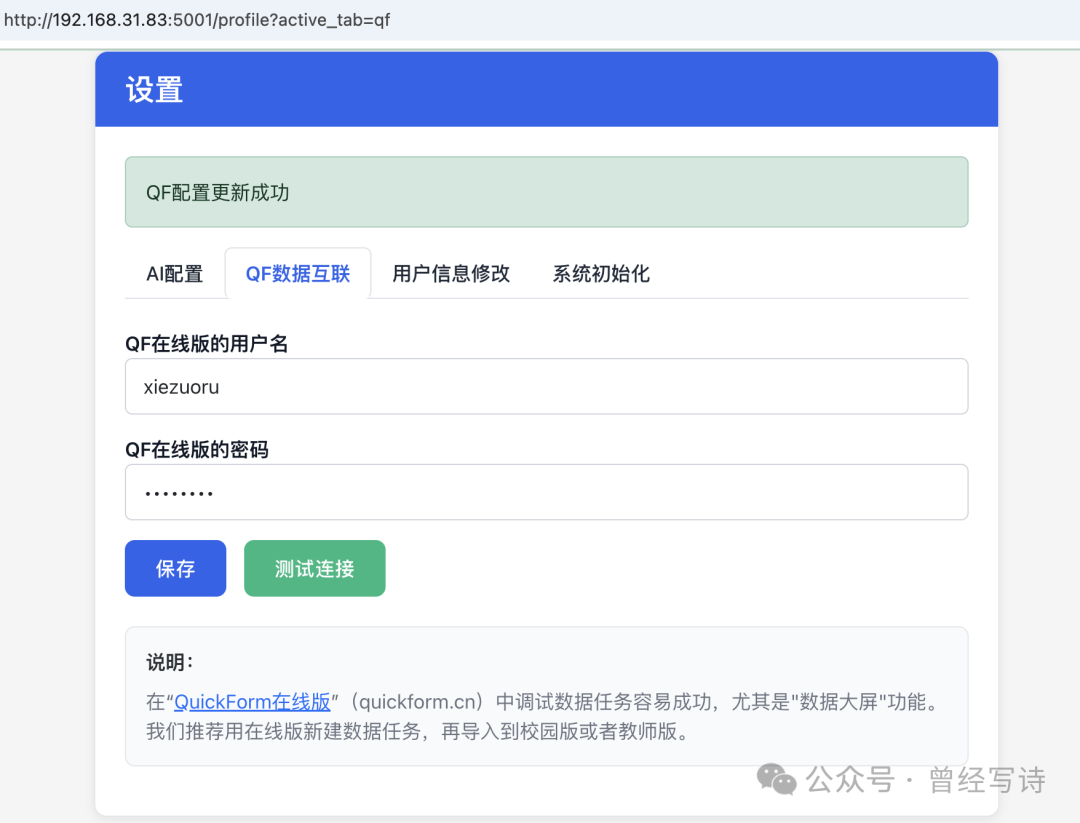Open the 用户信息修改 tab
1080x823 pixels.
coord(451,273)
